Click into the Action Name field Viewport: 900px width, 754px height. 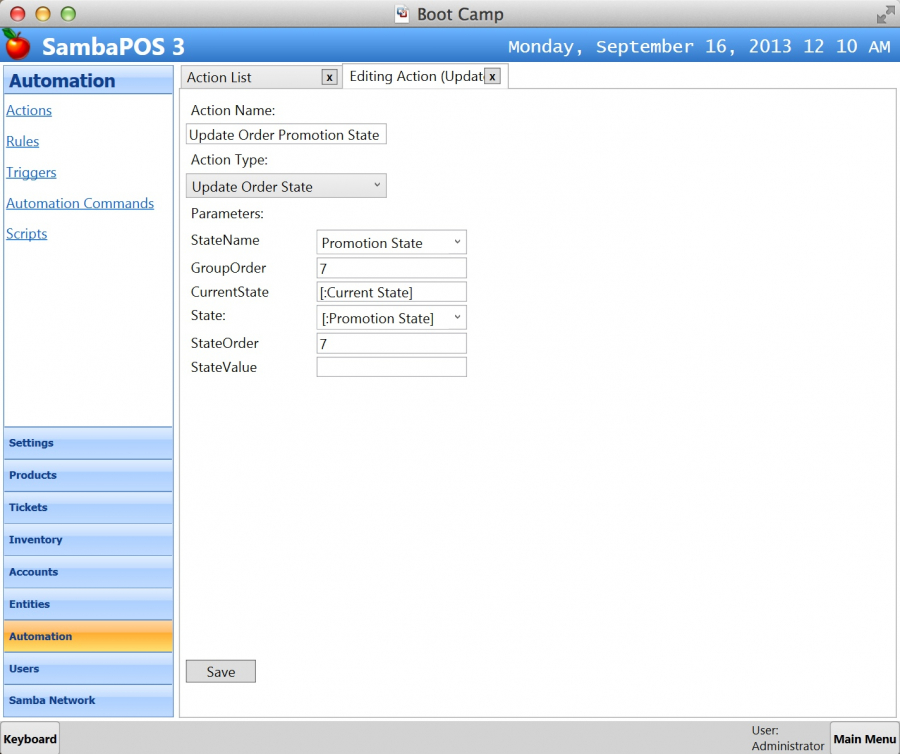[286, 135]
